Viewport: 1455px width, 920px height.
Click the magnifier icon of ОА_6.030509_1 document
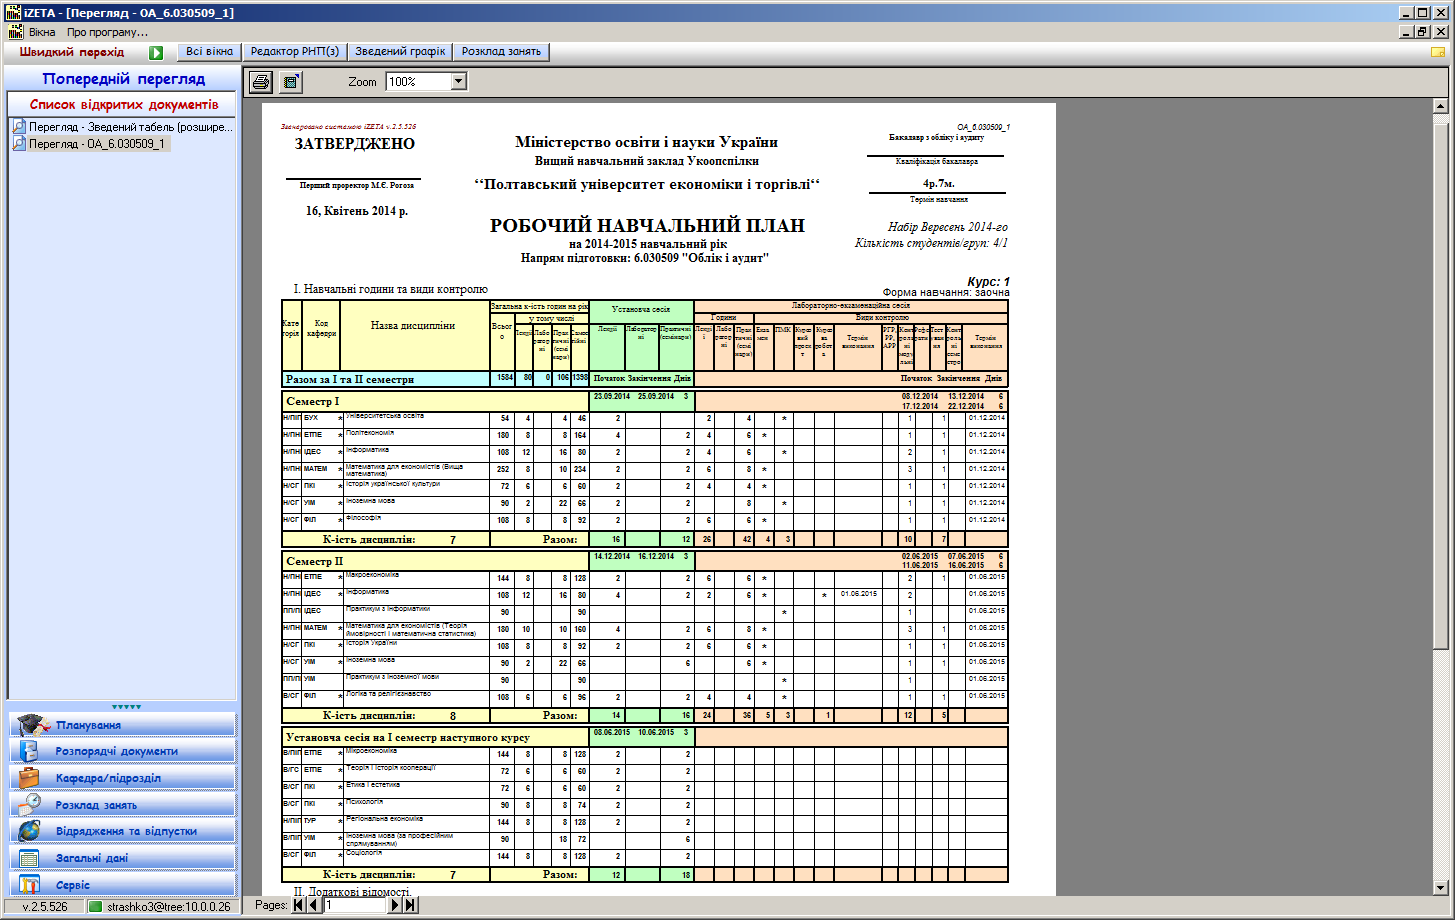tap(19, 144)
